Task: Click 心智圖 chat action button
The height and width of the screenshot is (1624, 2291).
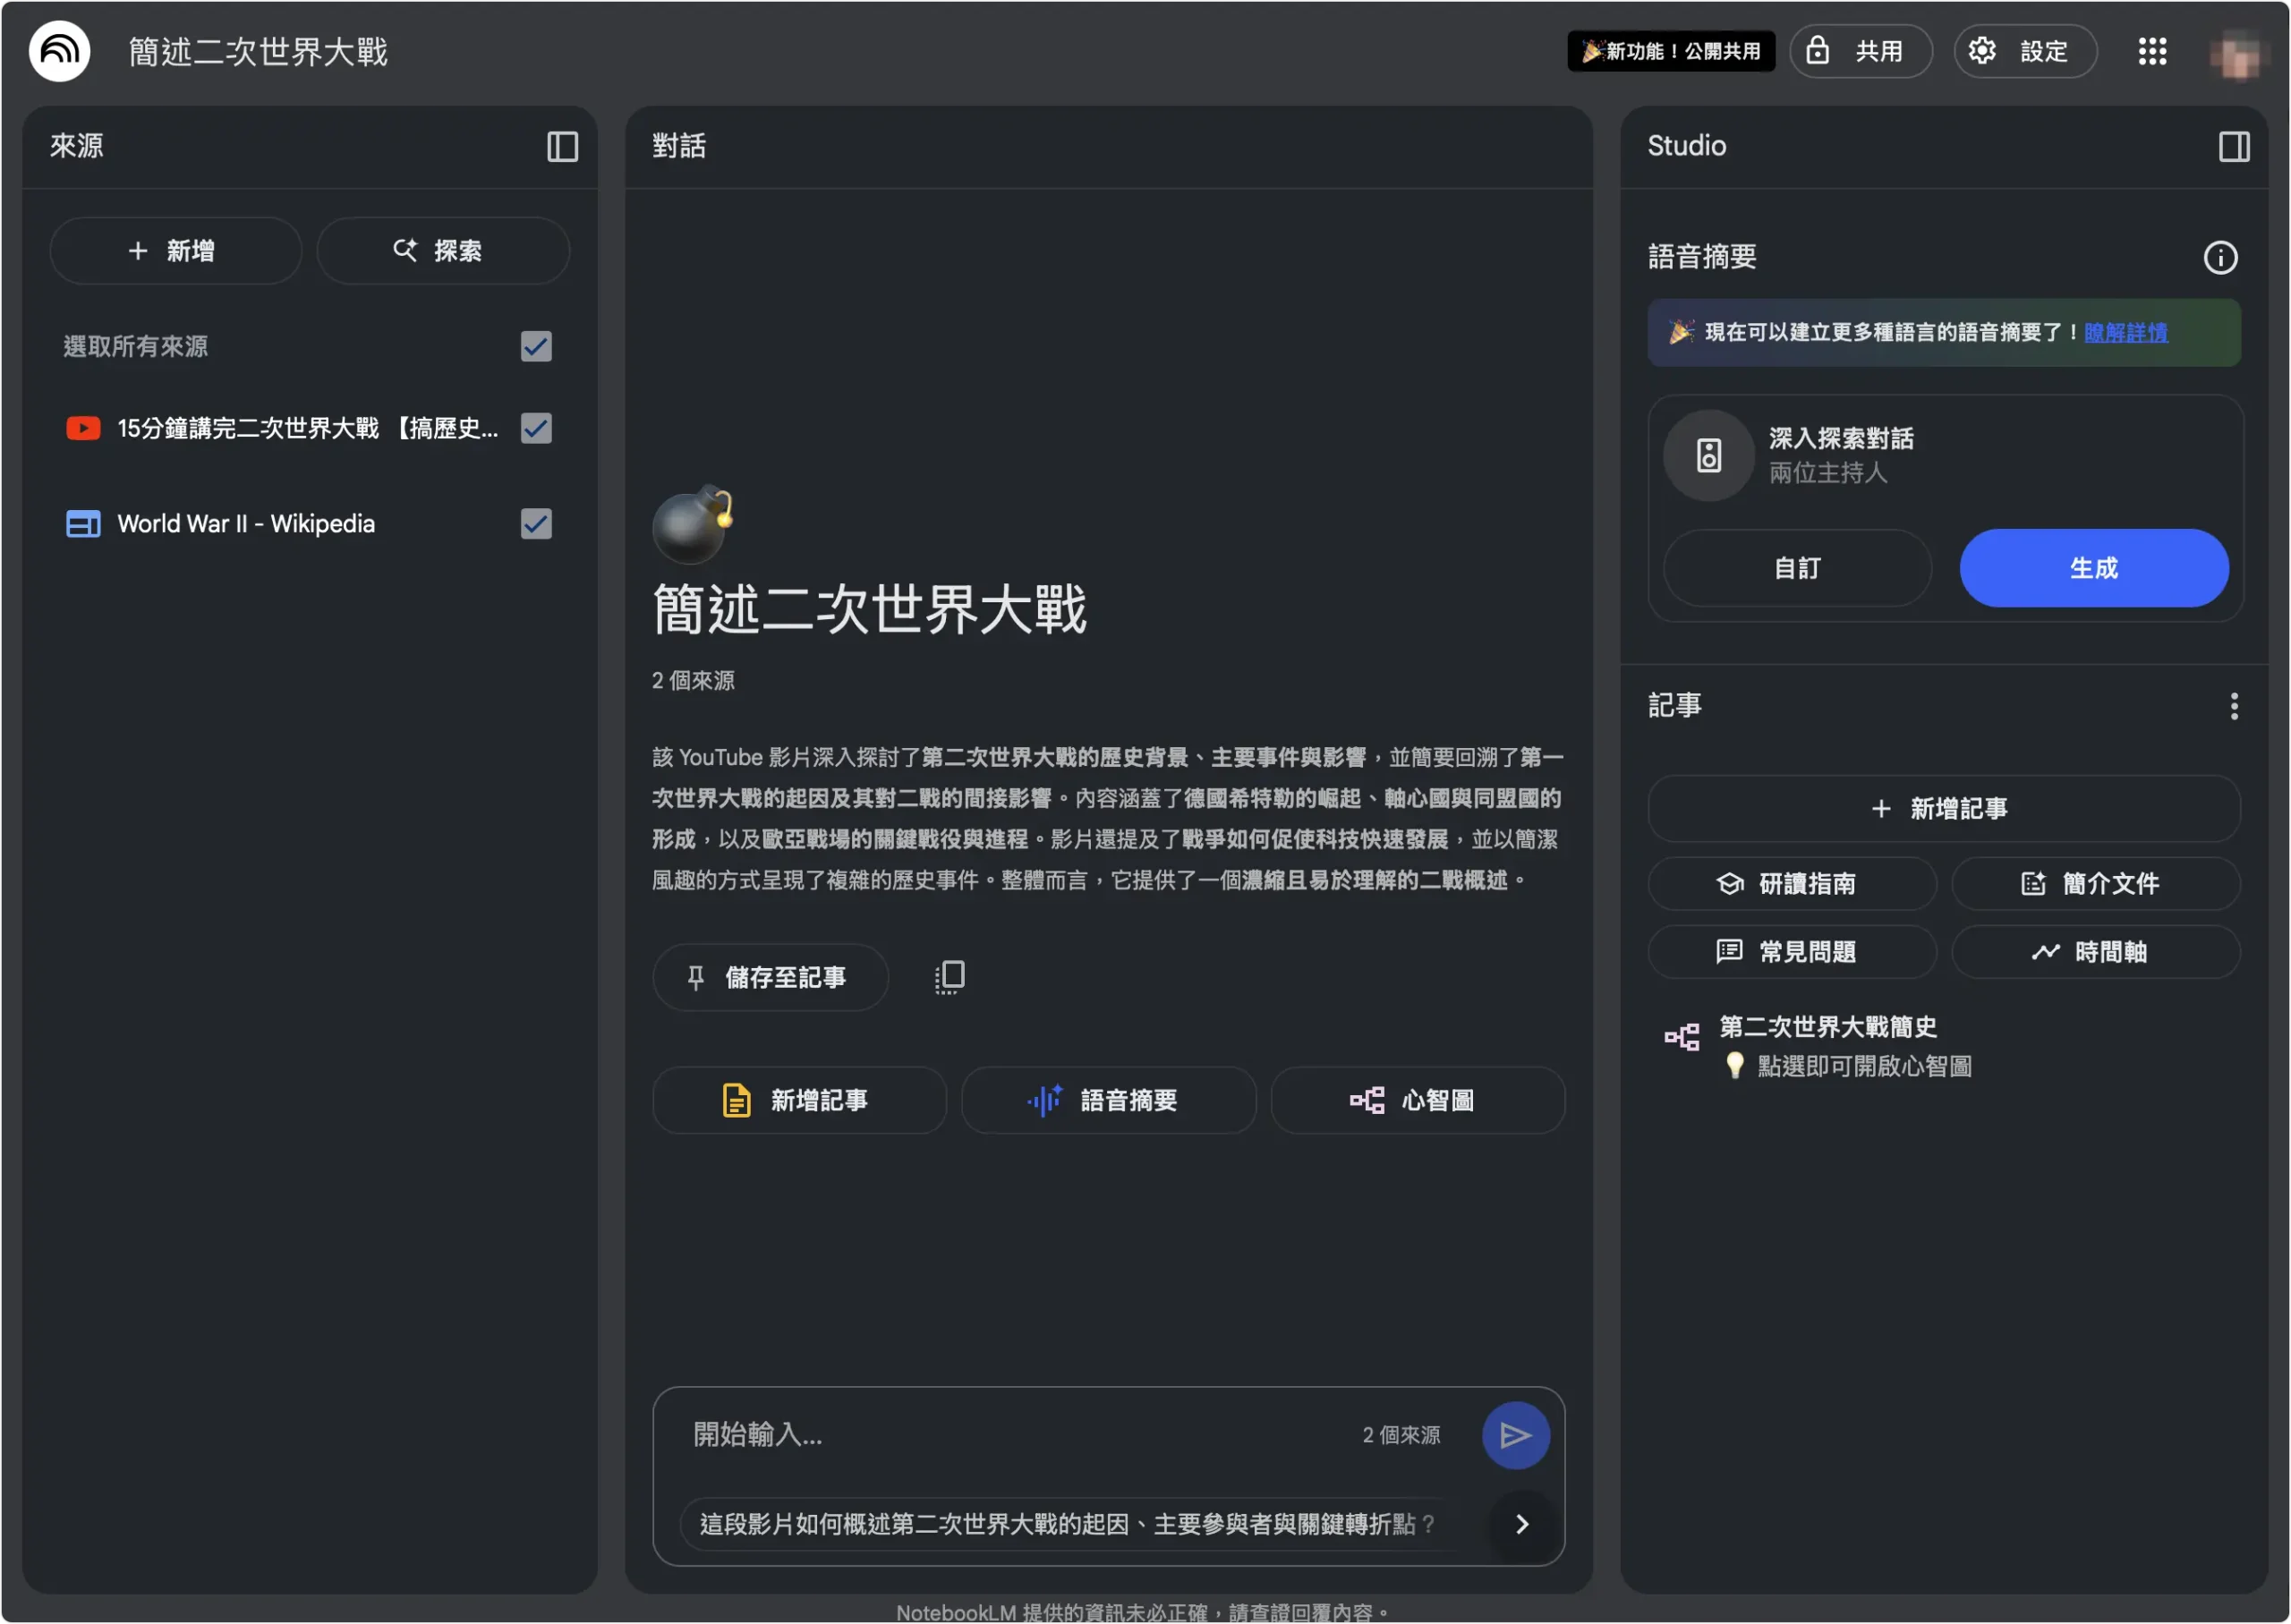Action: (x=1417, y=1100)
